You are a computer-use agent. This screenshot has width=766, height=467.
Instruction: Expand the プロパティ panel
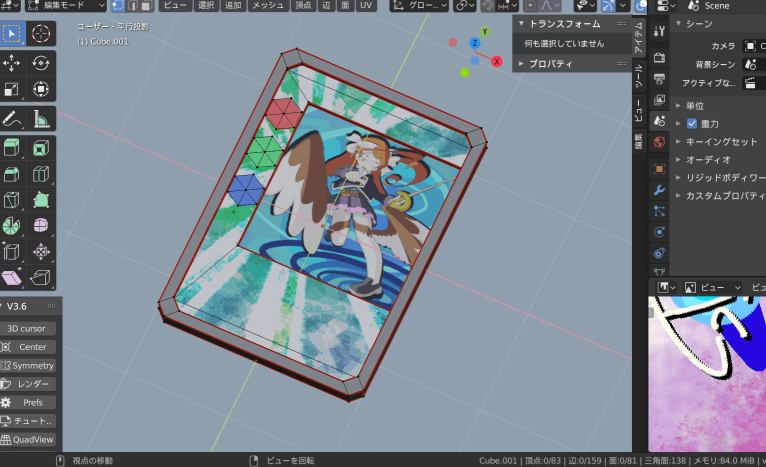[x=522, y=64]
